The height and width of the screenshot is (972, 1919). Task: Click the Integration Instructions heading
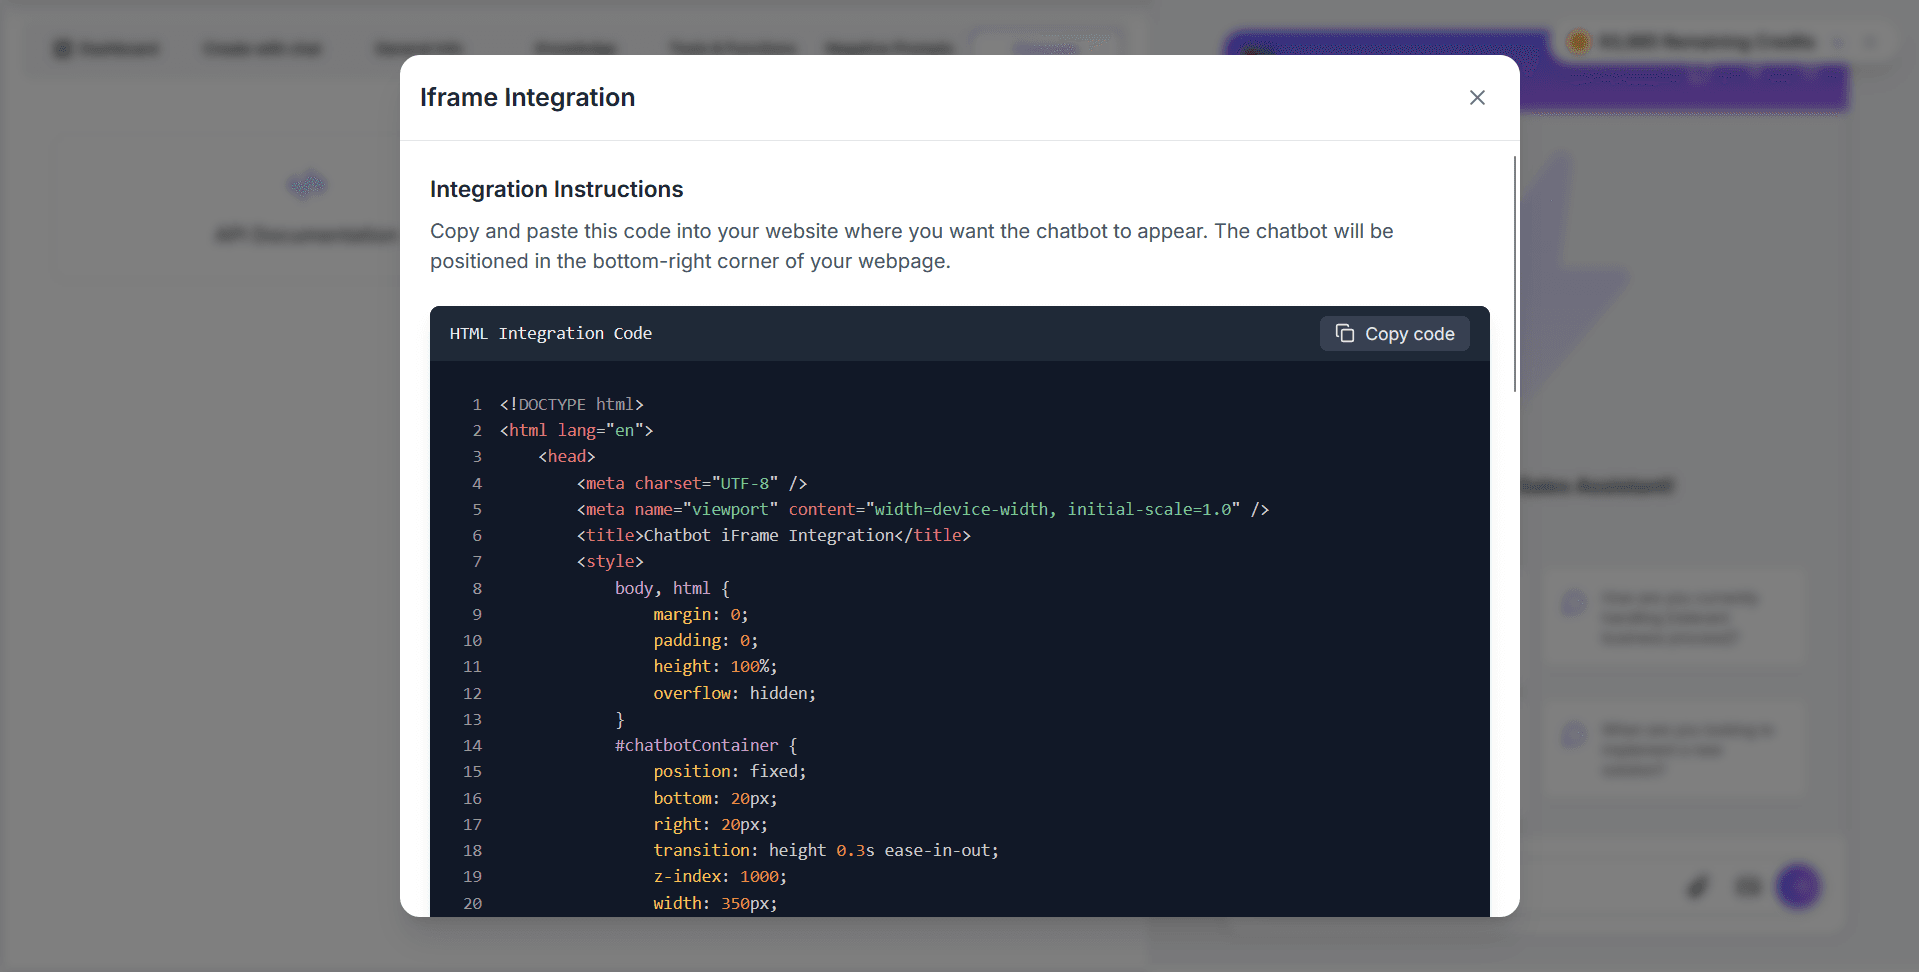(556, 189)
